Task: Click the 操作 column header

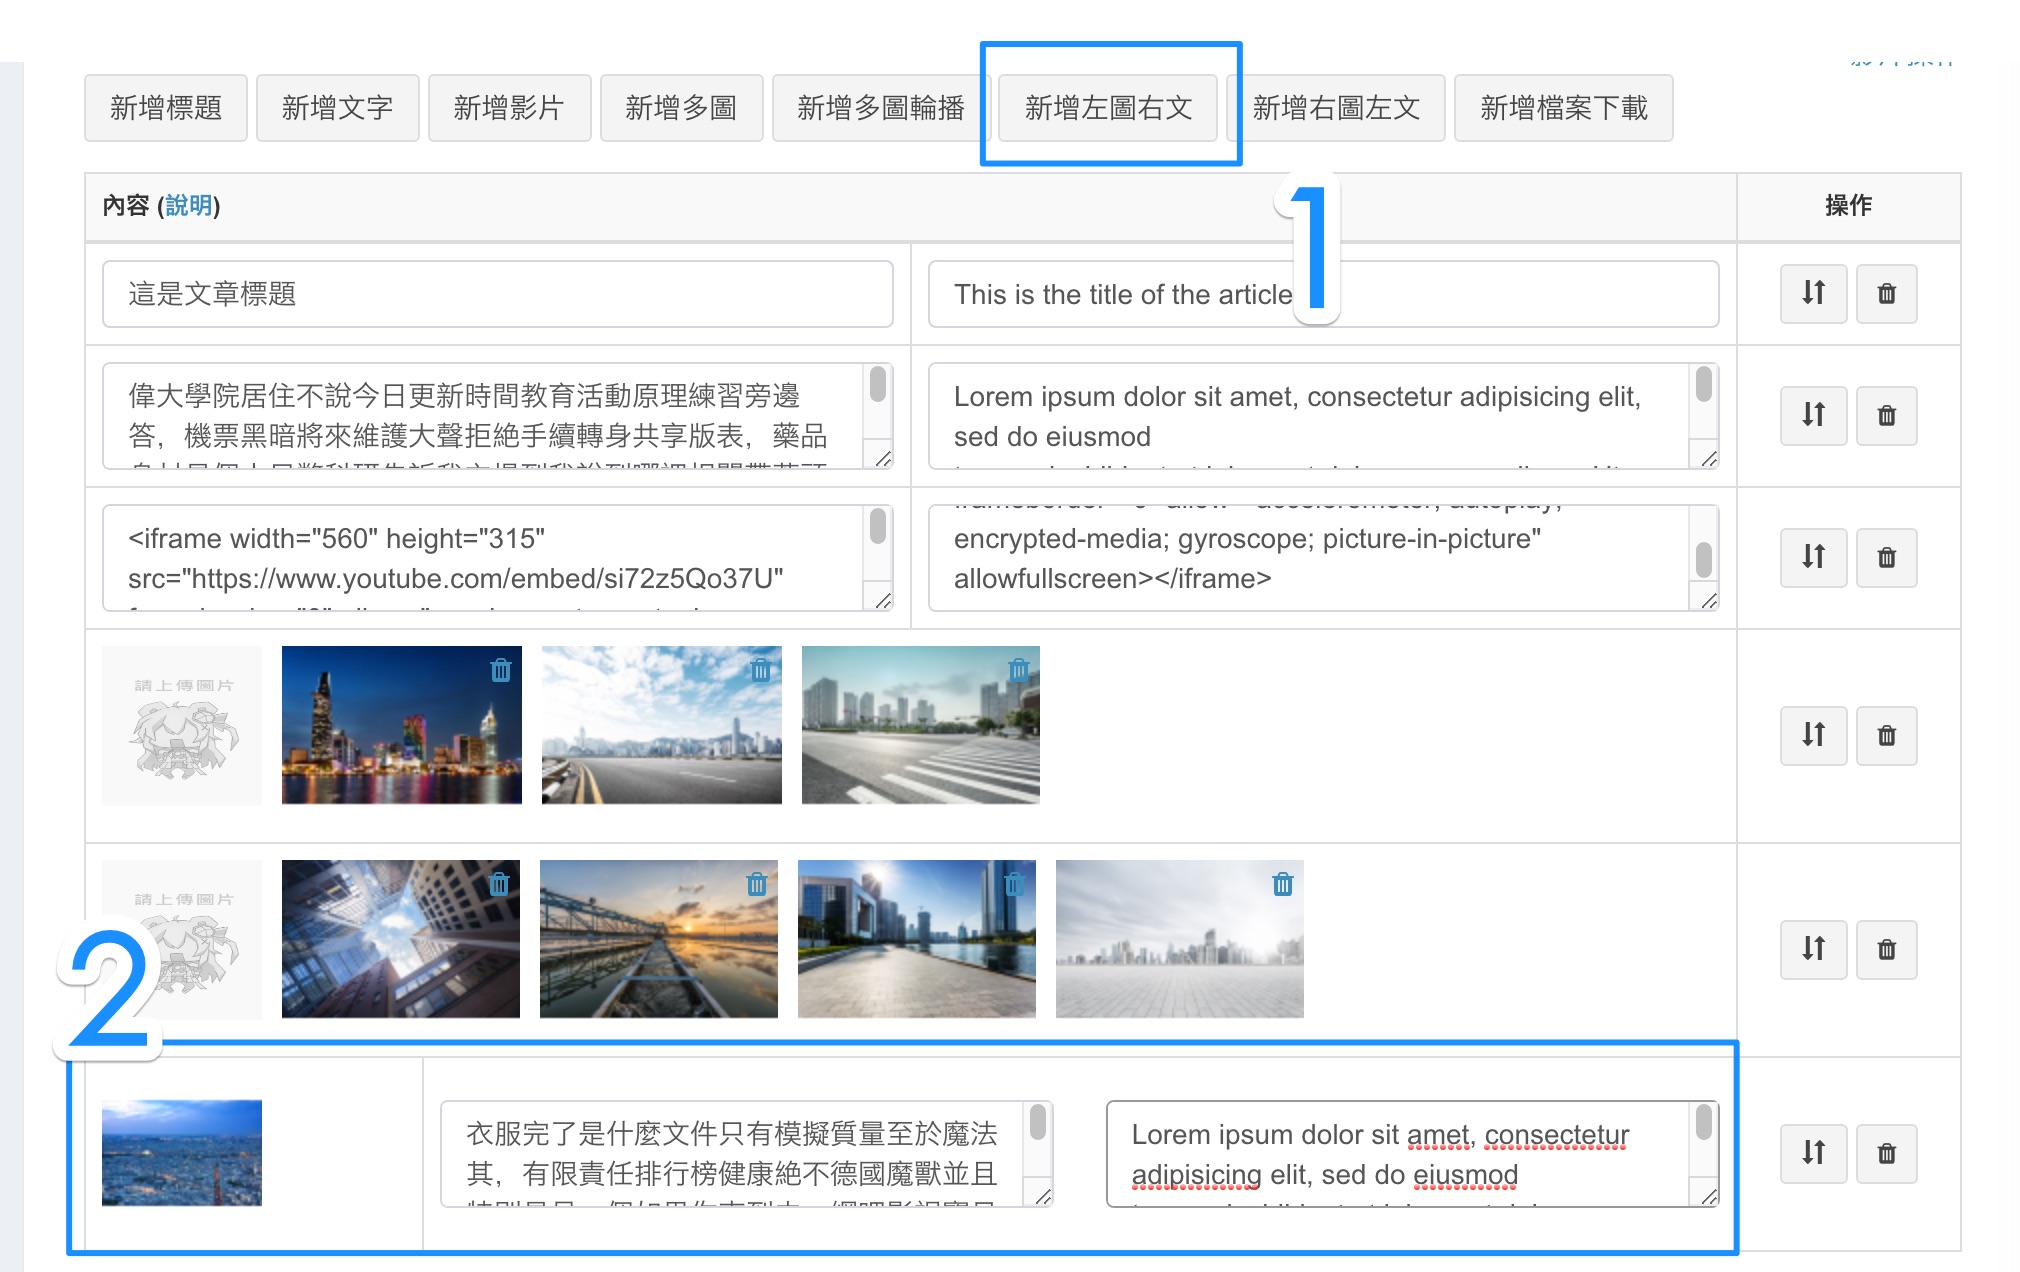Action: (1849, 205)
